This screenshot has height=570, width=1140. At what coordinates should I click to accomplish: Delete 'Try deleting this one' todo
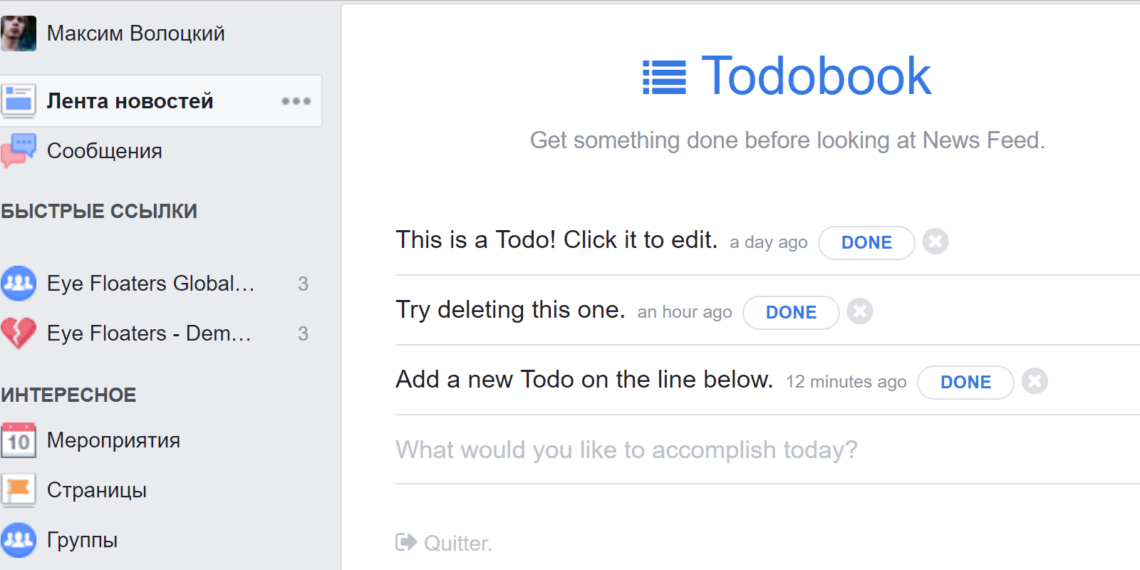tap(860, 312)
